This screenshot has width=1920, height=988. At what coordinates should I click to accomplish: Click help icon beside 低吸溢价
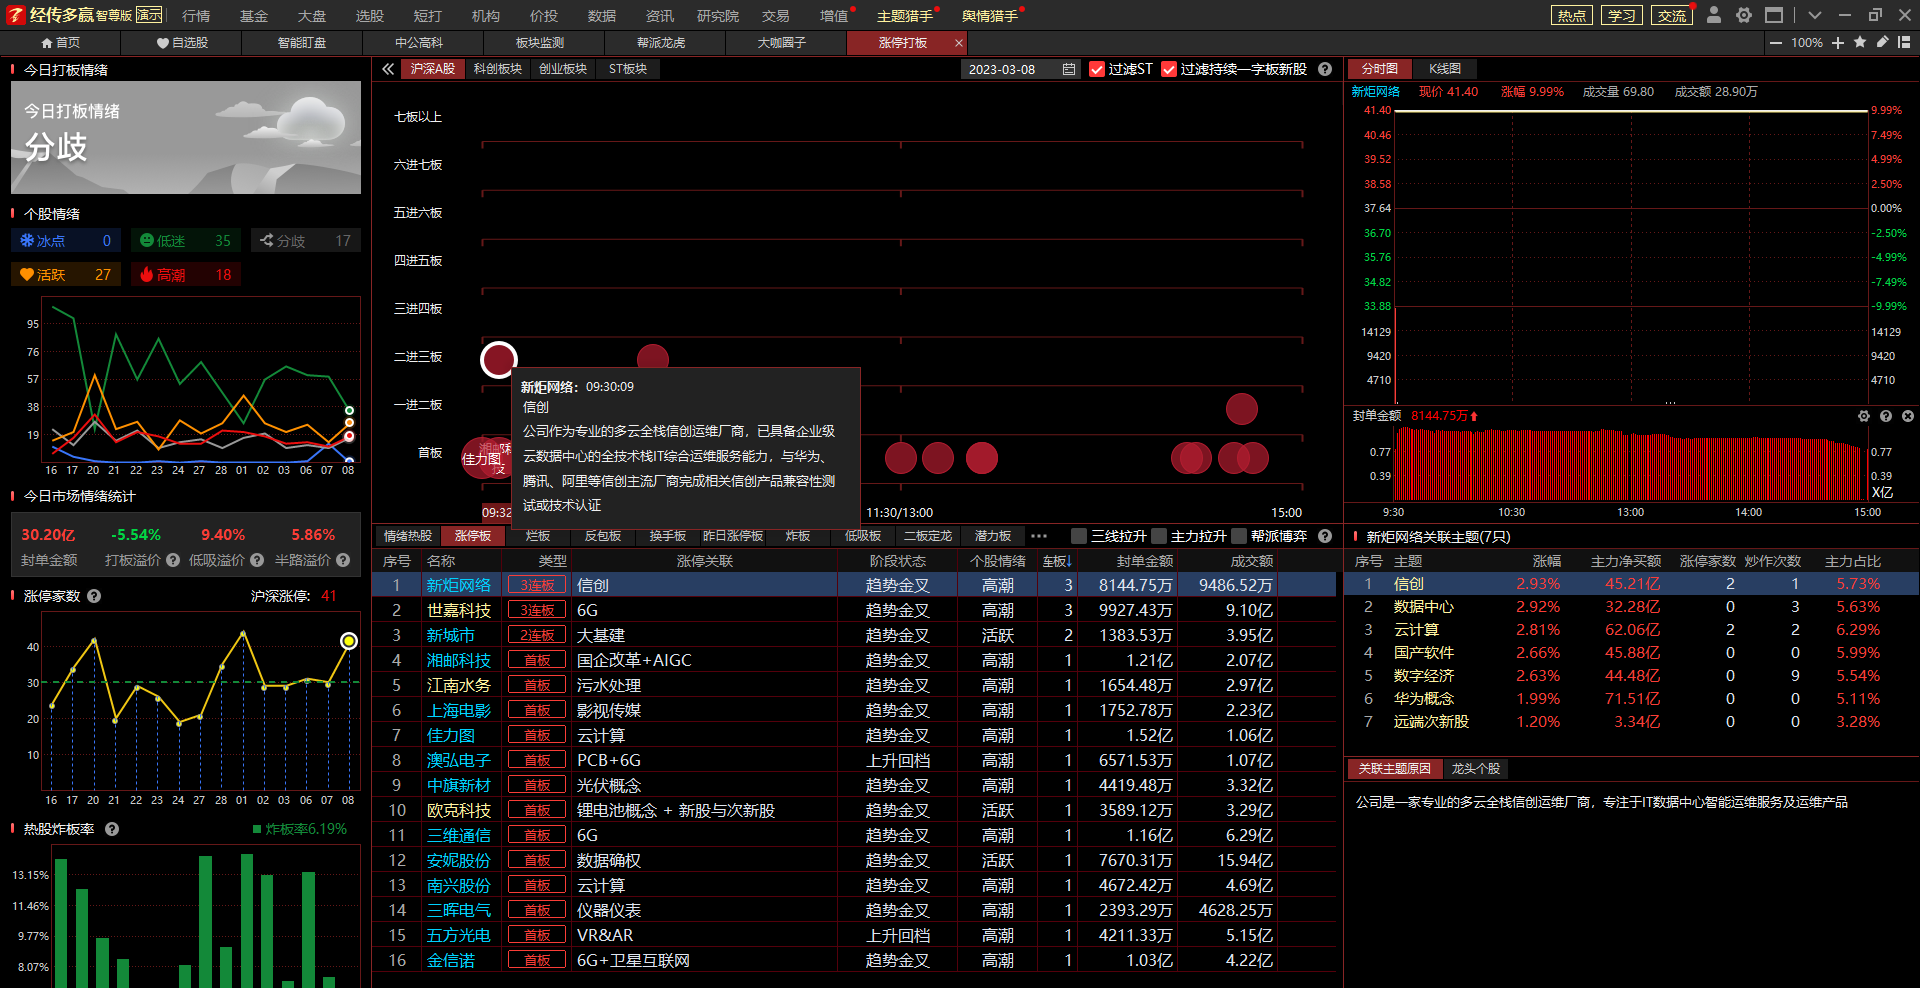257,561
